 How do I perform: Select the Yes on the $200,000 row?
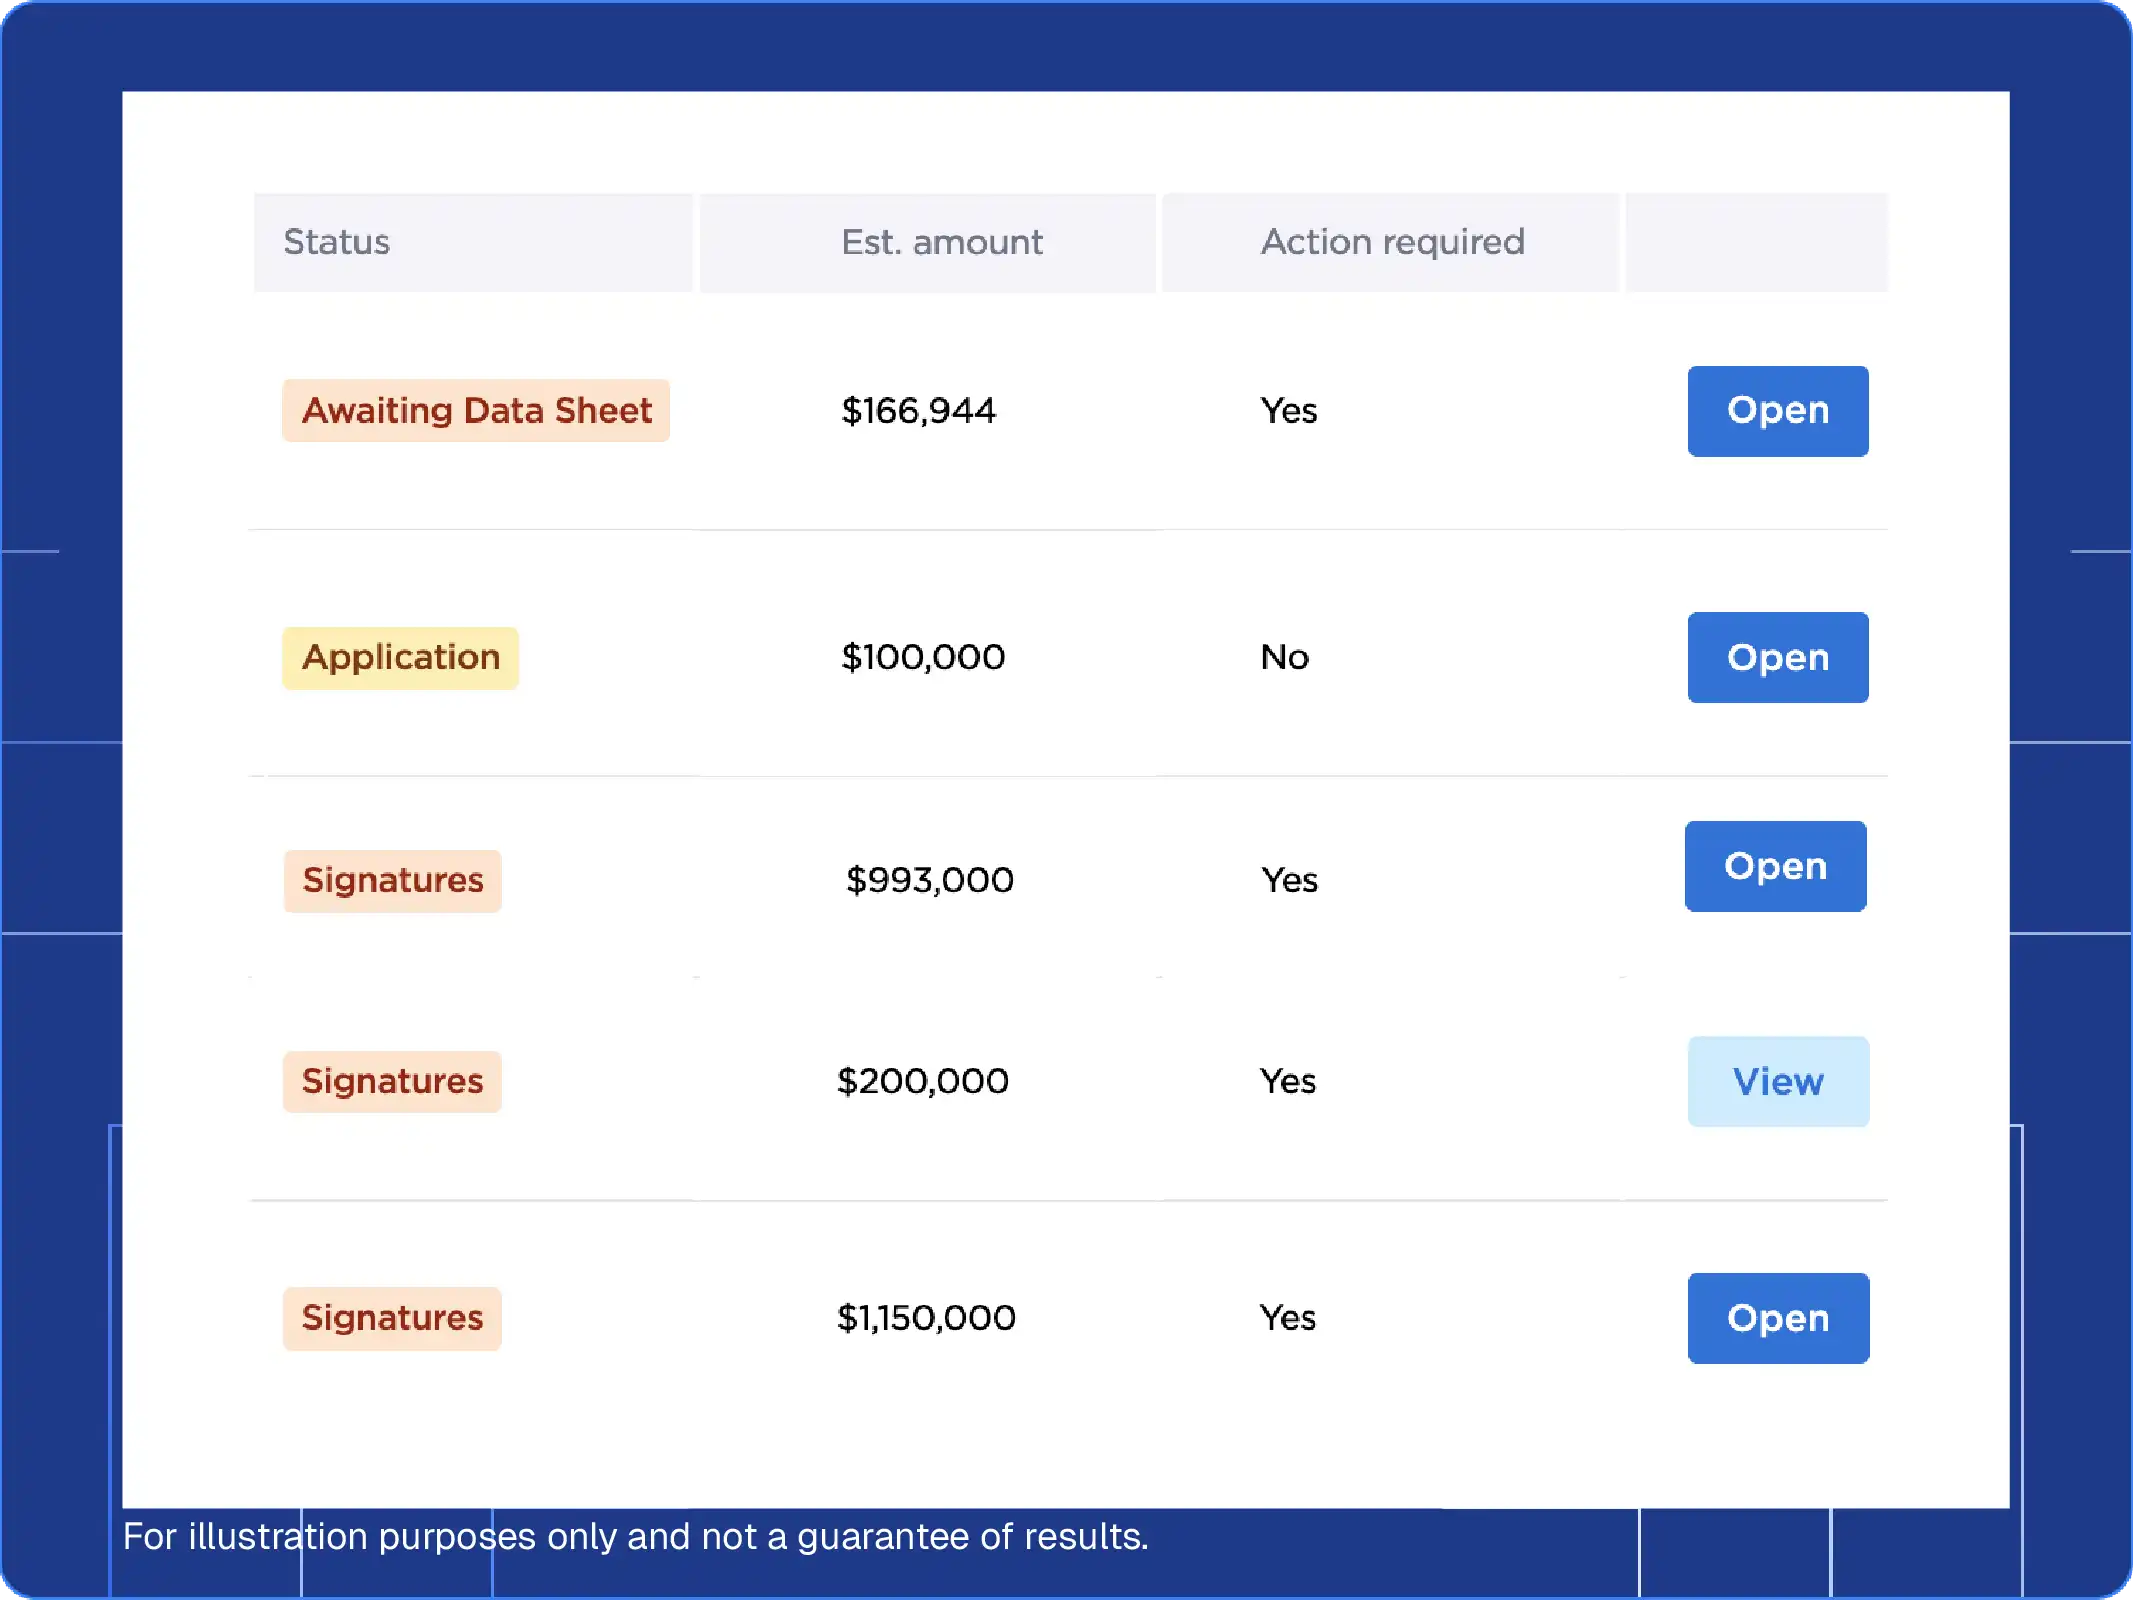pyautogui.click(x=1288, y=1081)
